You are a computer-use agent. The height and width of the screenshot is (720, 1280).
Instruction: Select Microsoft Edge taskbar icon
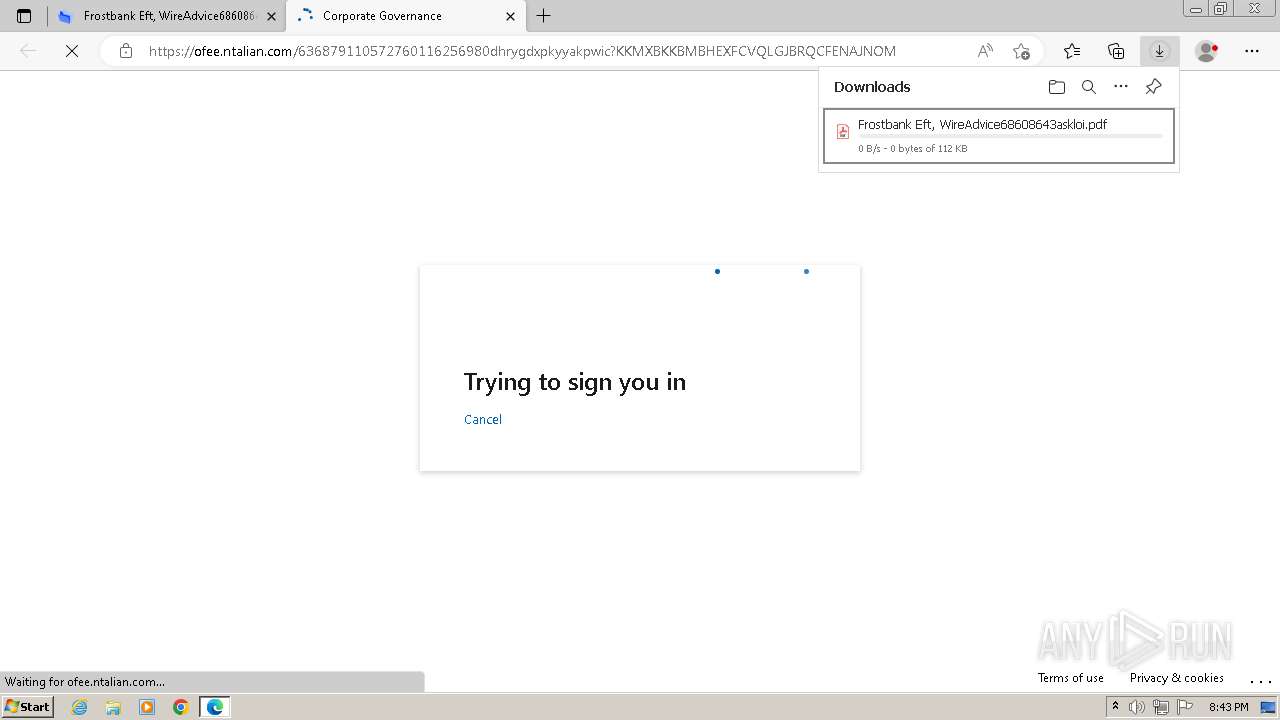click(215, 707)
